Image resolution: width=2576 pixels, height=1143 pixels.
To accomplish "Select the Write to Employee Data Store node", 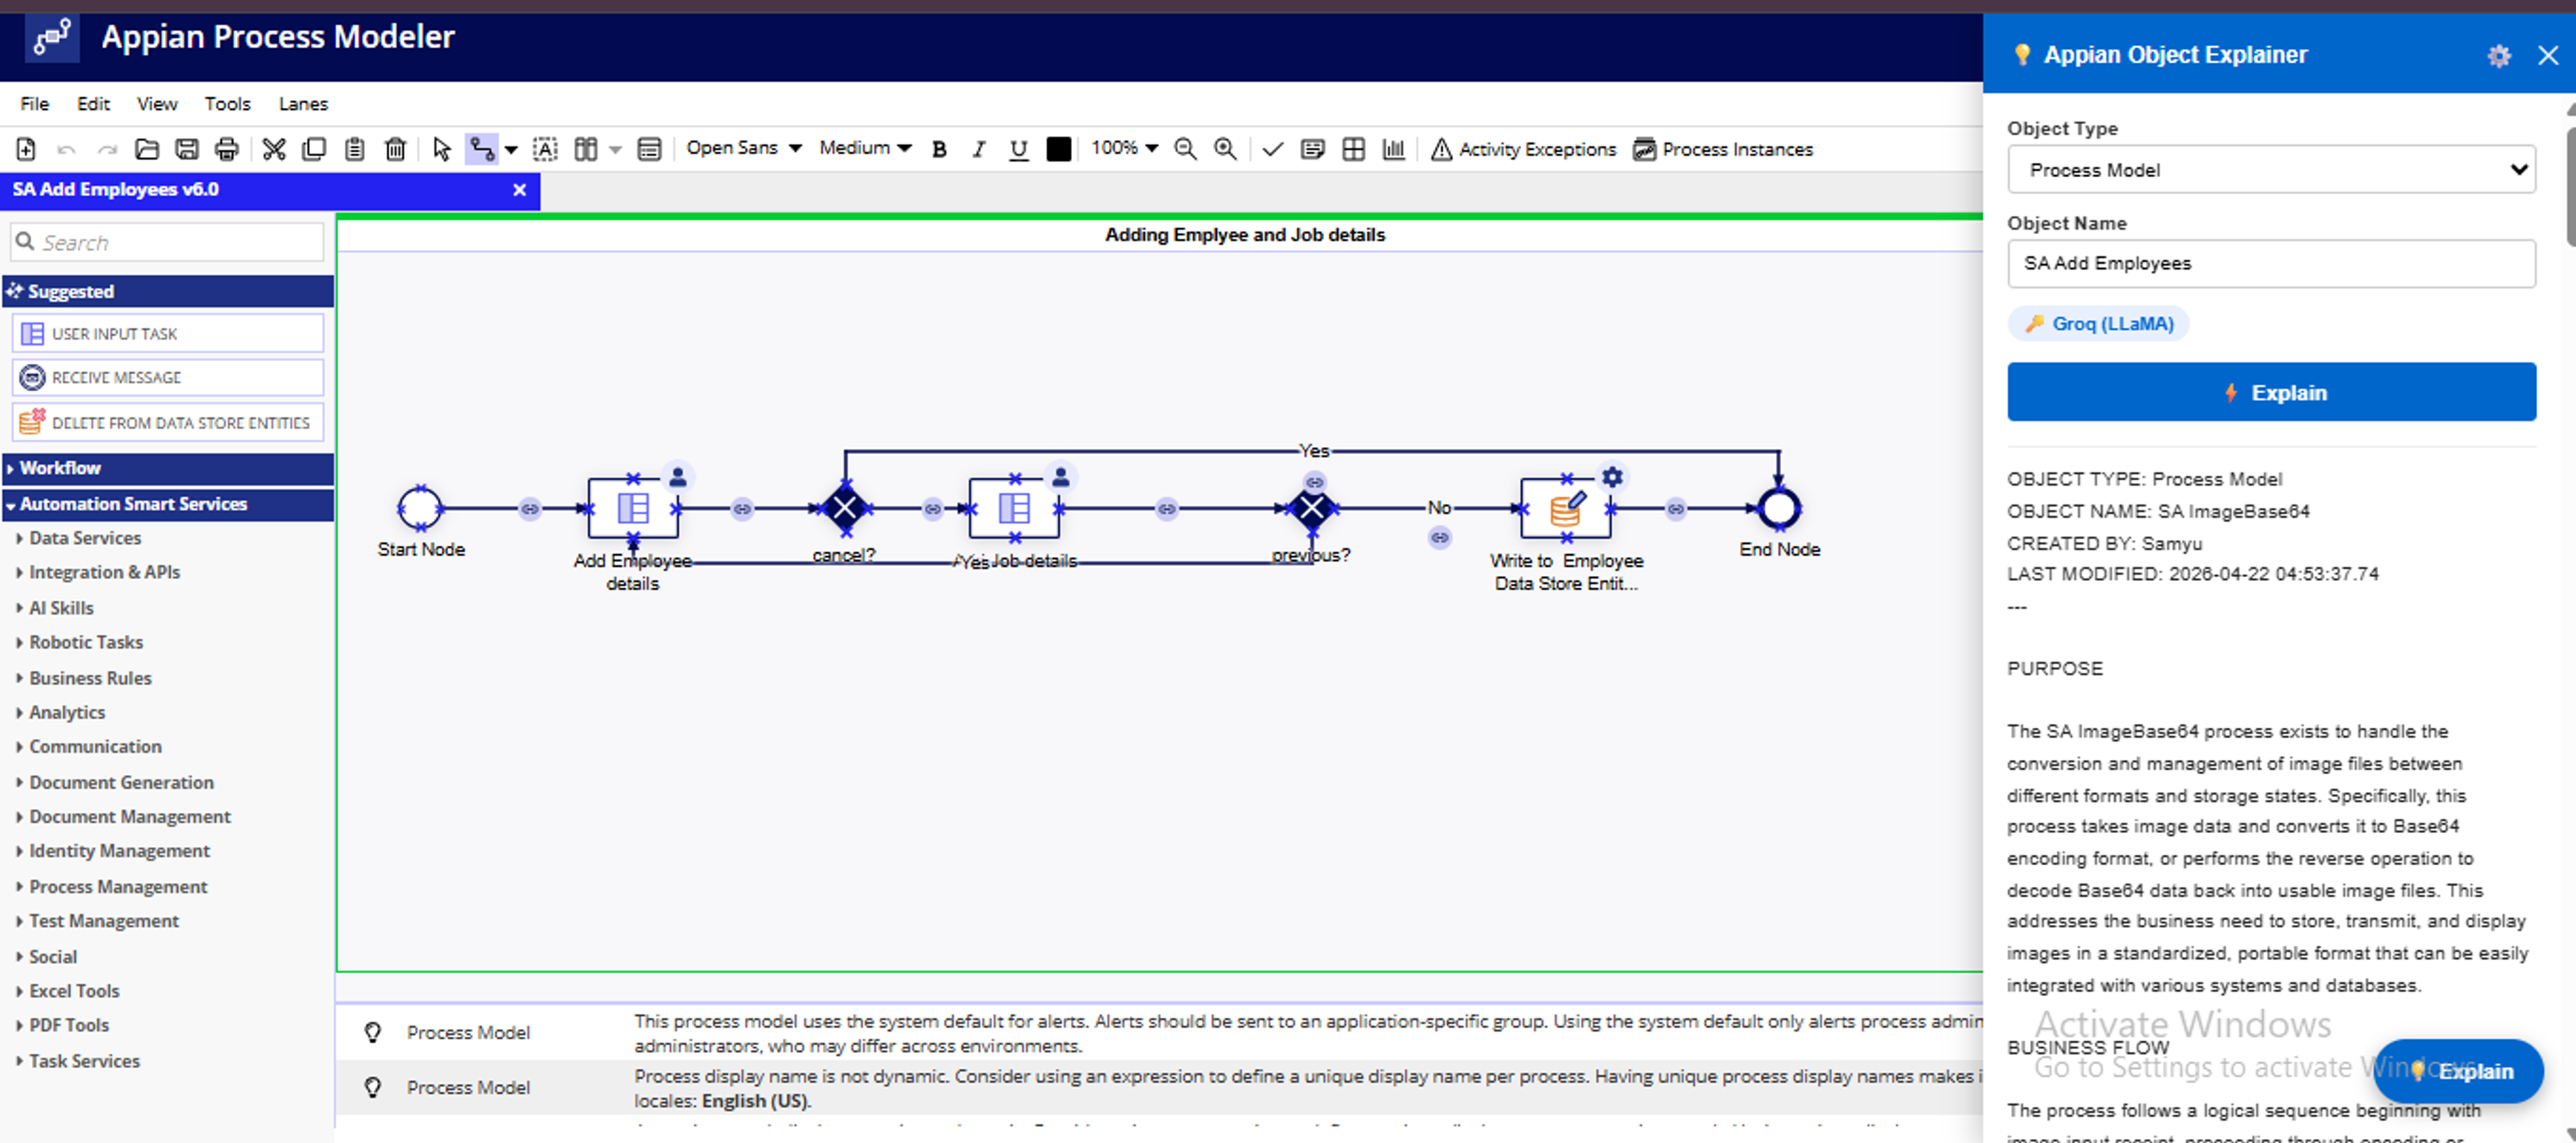I will [1565, 508].
